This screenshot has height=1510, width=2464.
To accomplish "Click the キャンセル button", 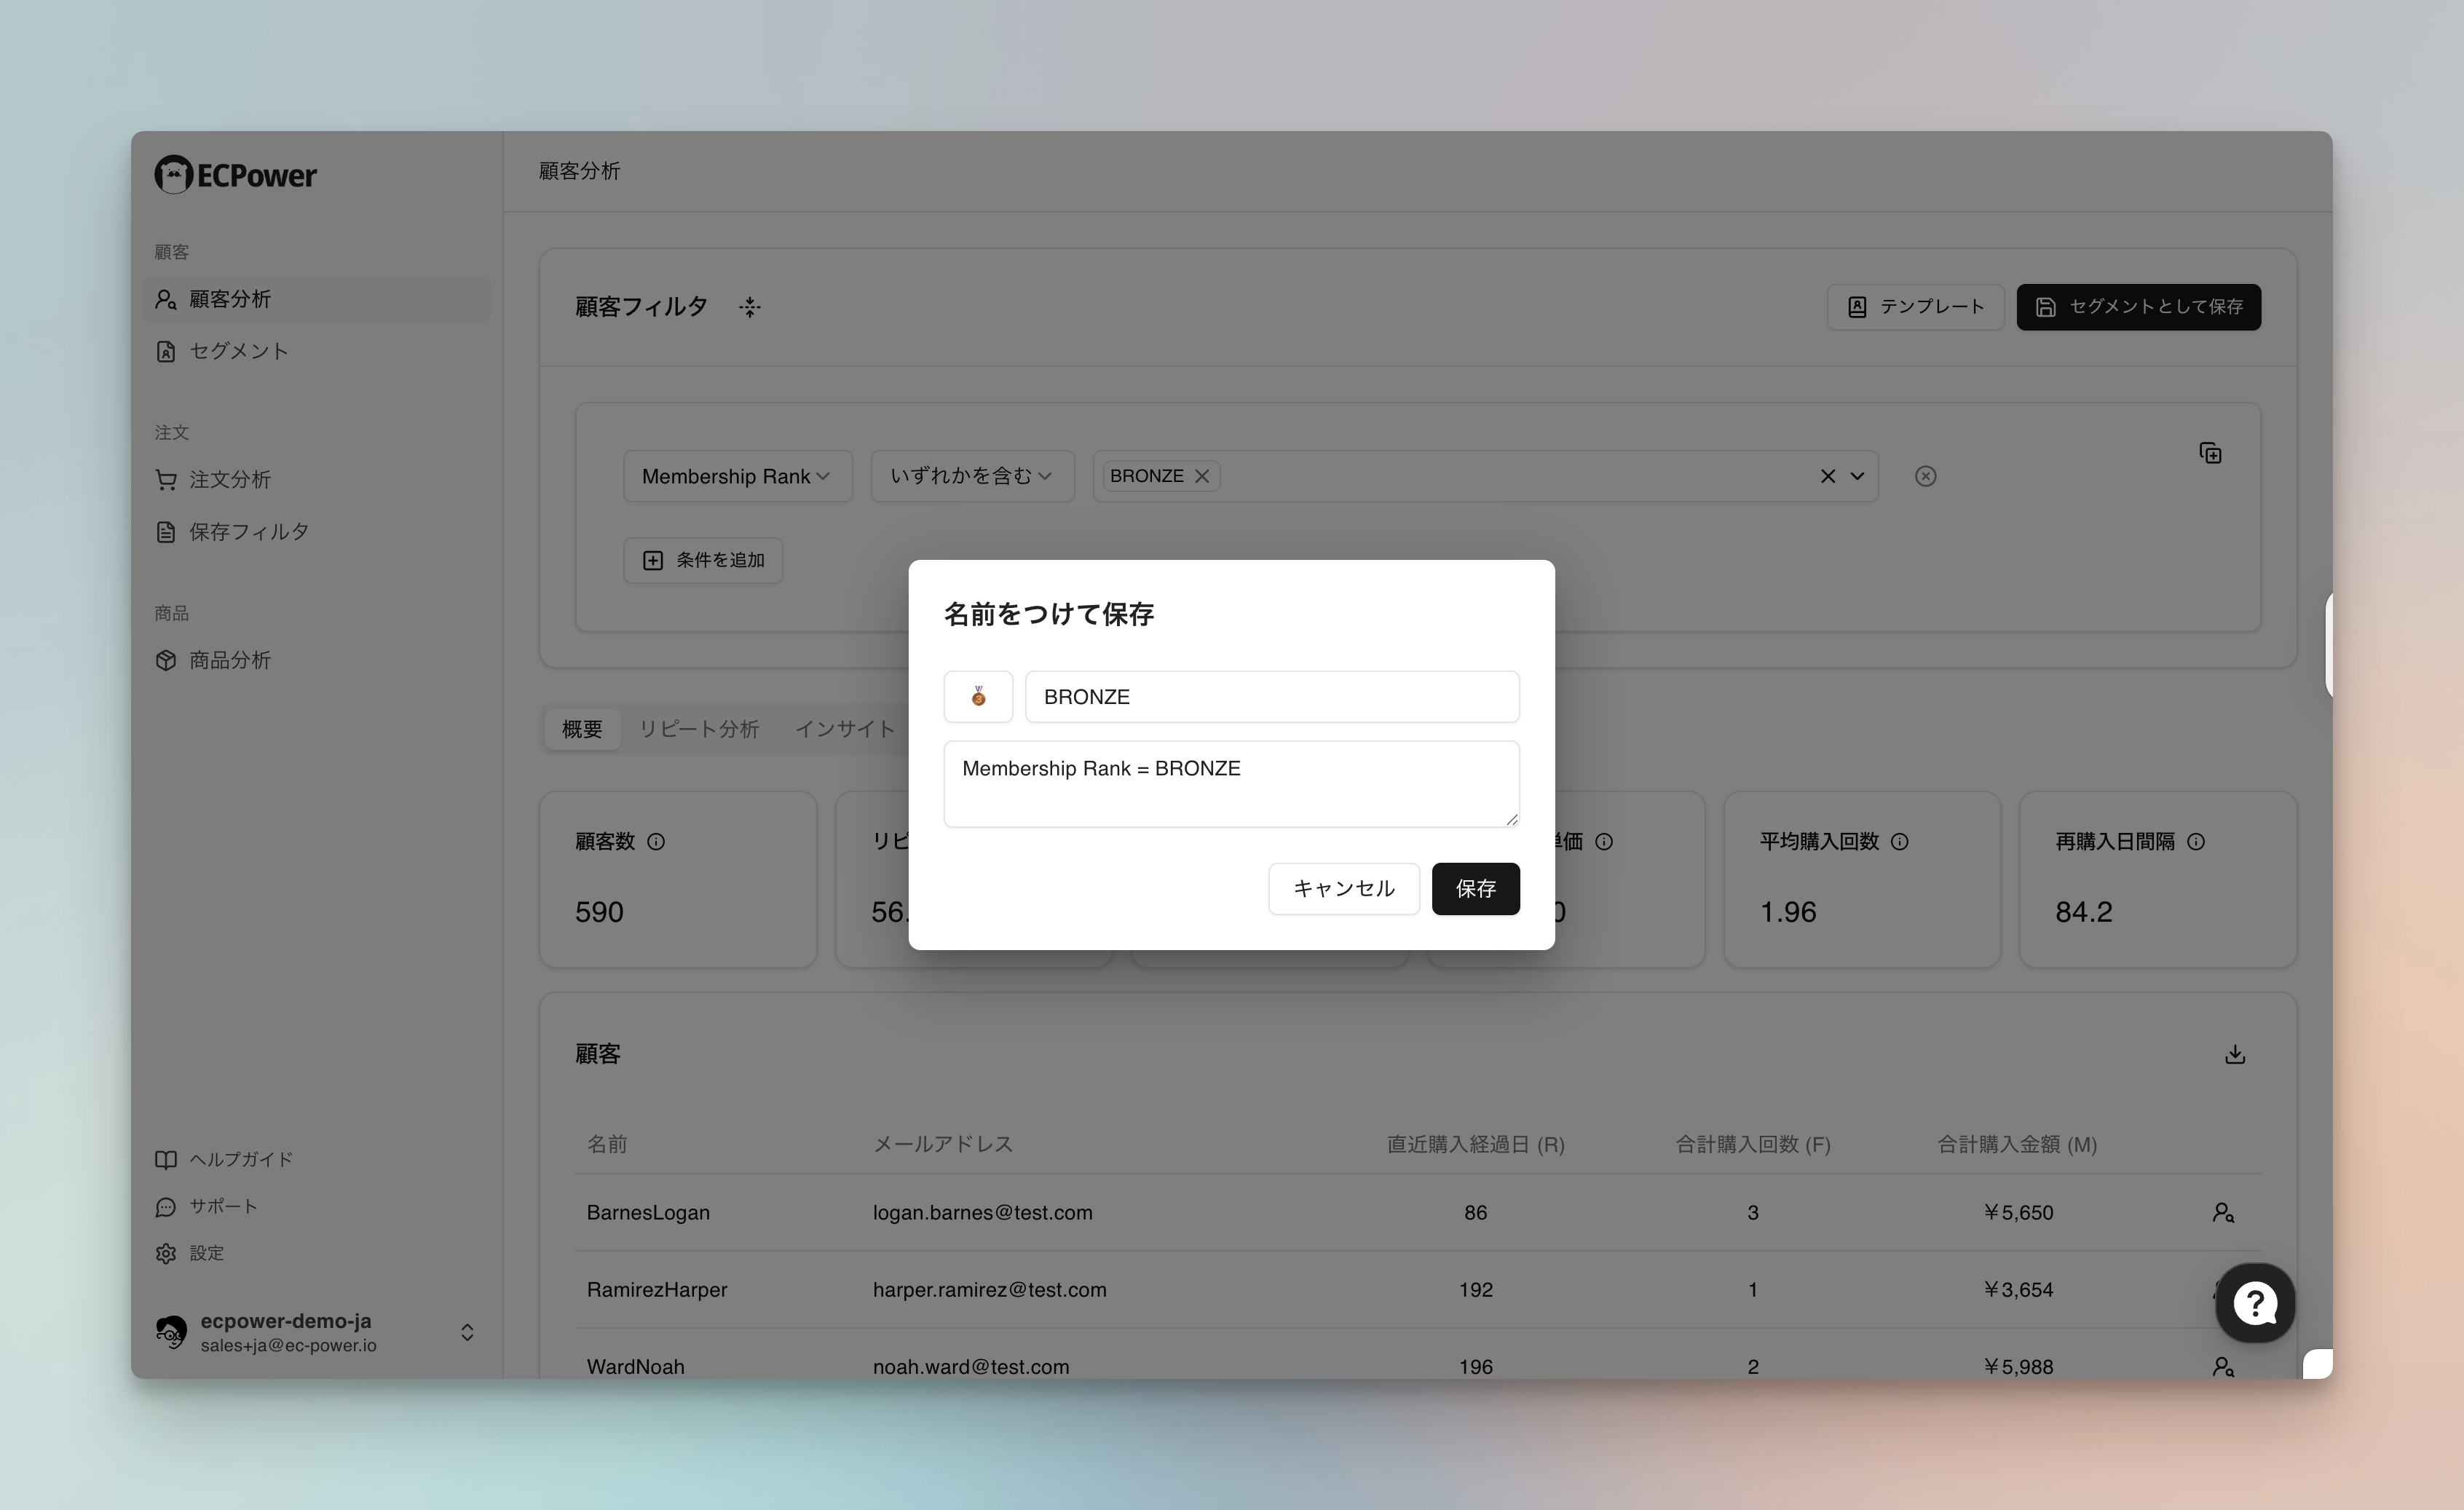I will click(1343, 888).
